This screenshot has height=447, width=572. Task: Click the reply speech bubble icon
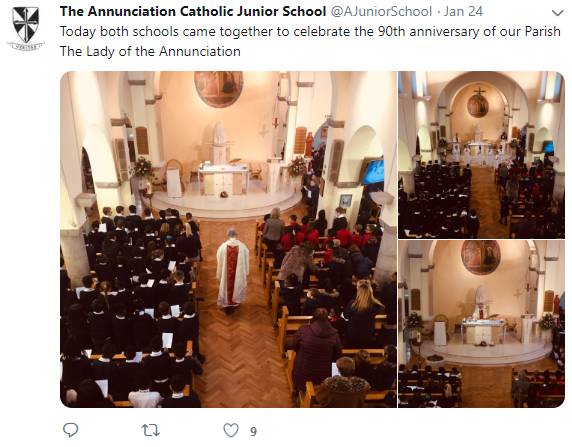(70, 430)
